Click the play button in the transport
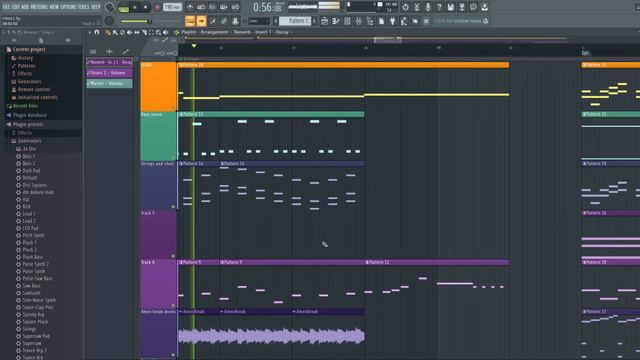The width and height of the screenshot is (640, 360). tap(135, 7)
